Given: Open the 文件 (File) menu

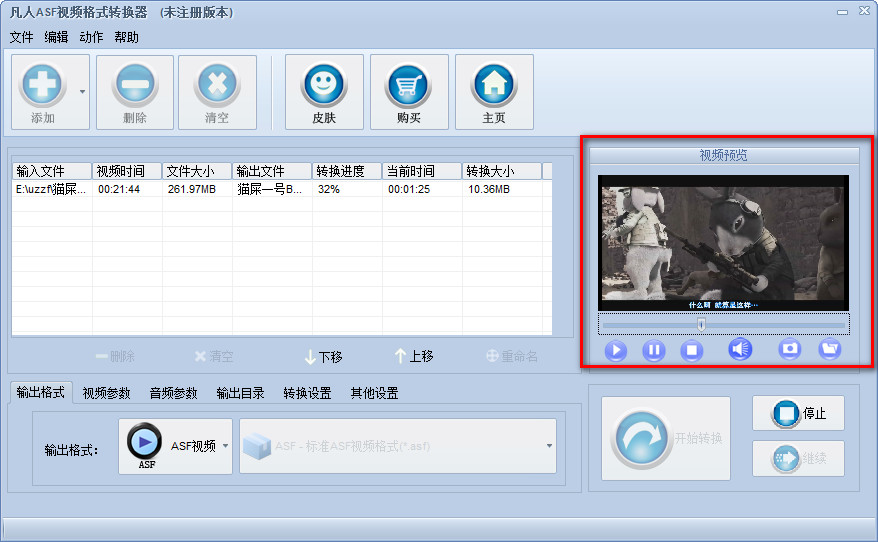Looking at the screenshot, I should click(x=21, y=37).
